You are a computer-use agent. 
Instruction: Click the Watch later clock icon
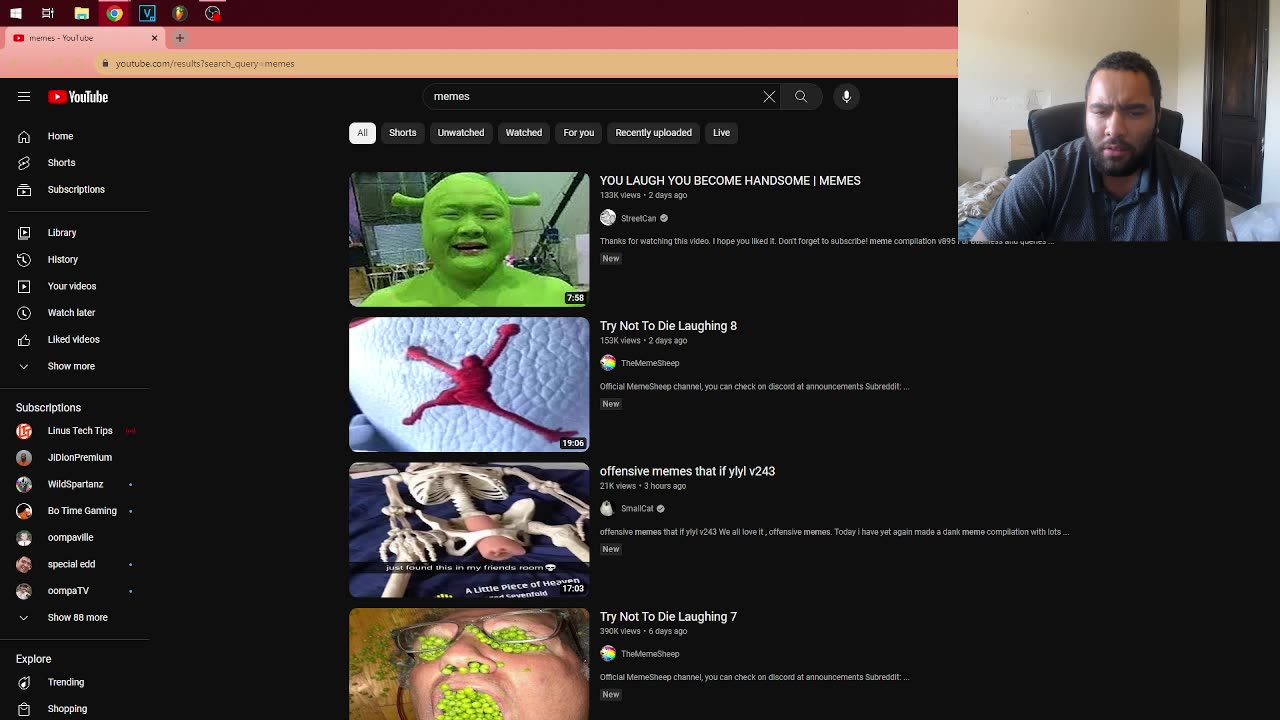point(24,313)
